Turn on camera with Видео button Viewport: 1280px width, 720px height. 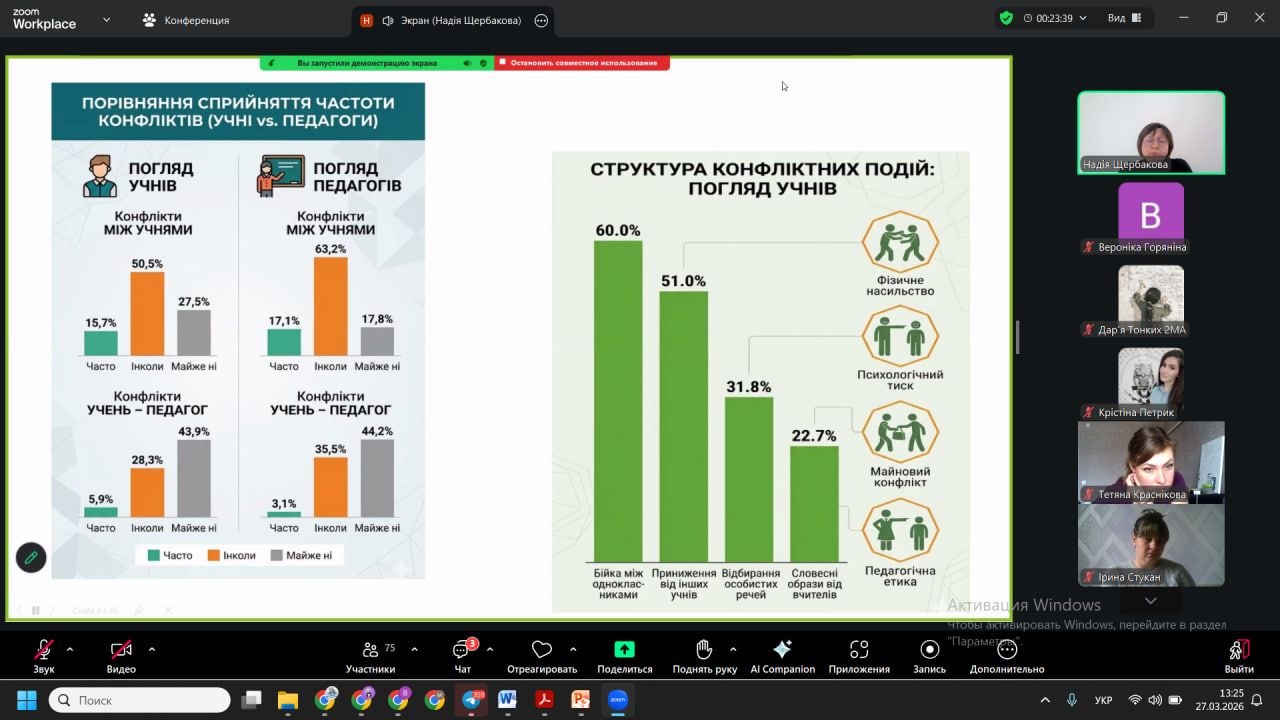click(x=121, y=650)
